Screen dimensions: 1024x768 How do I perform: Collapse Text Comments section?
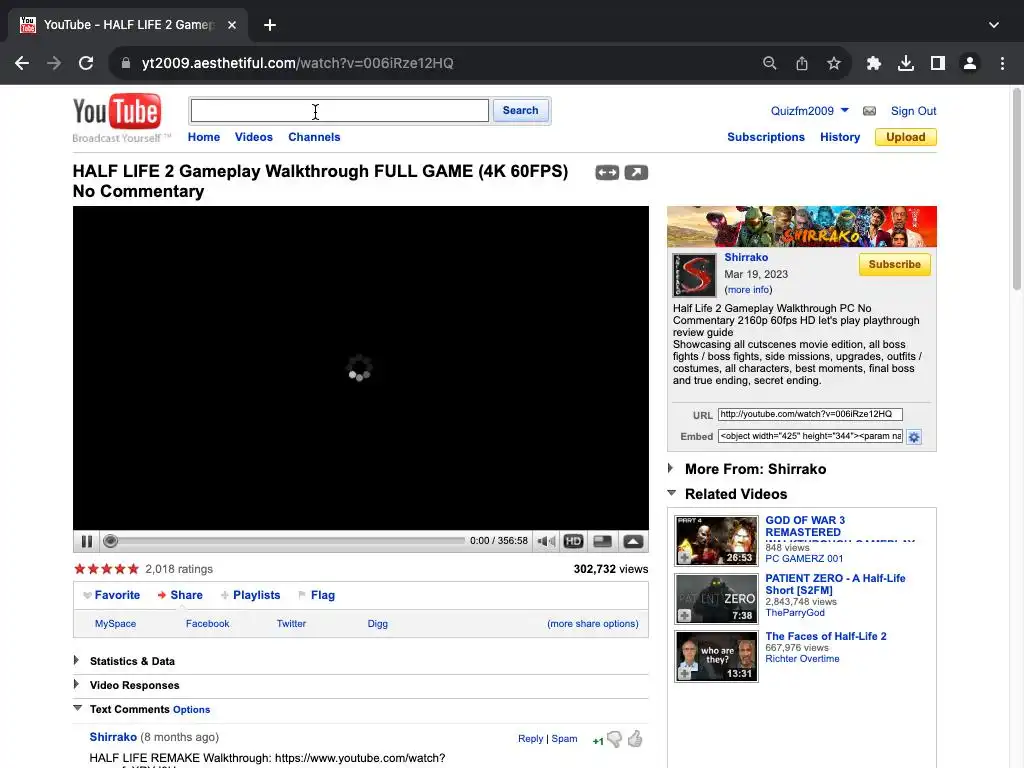(x=78, y=708)
